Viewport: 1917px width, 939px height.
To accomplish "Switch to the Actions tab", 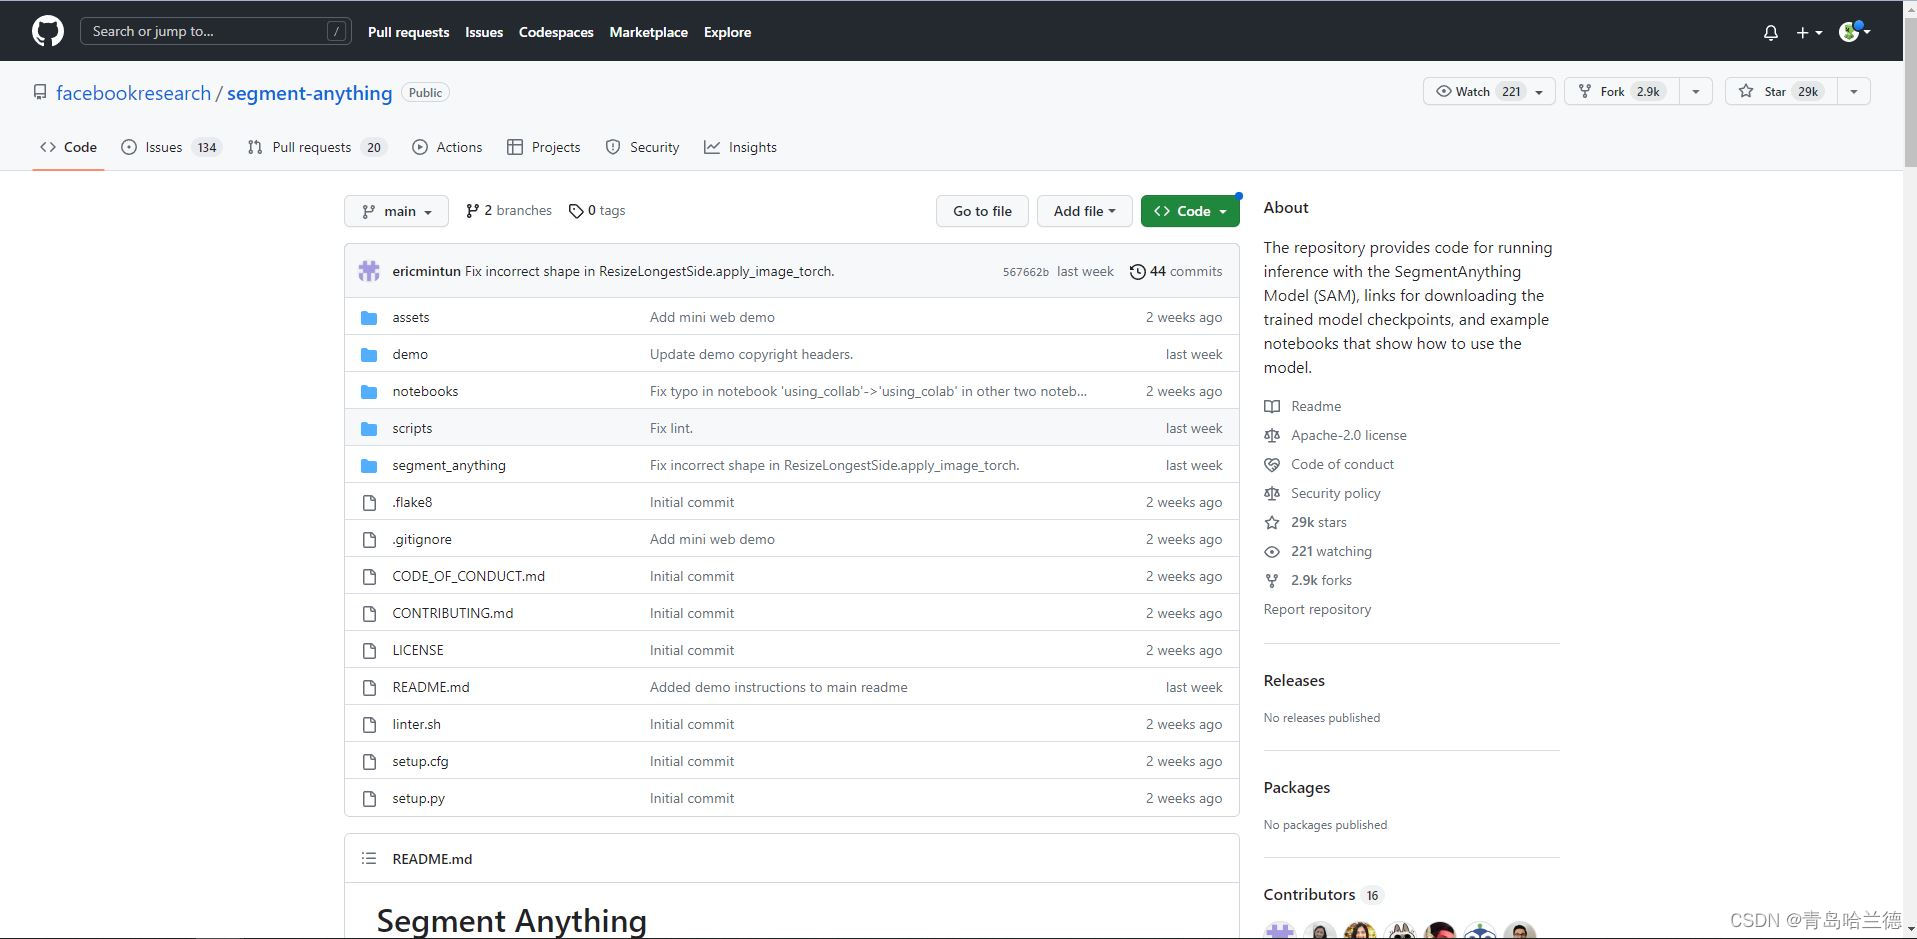I will point(447,147).
